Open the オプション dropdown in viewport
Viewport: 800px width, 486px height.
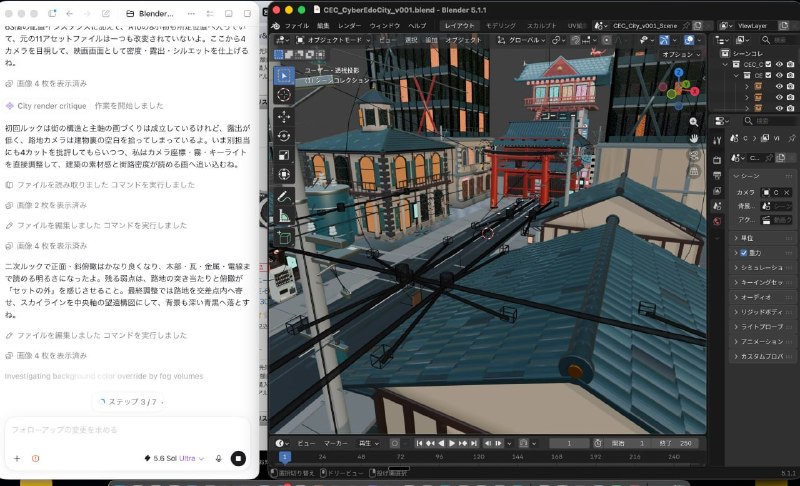tap(681, 54)
